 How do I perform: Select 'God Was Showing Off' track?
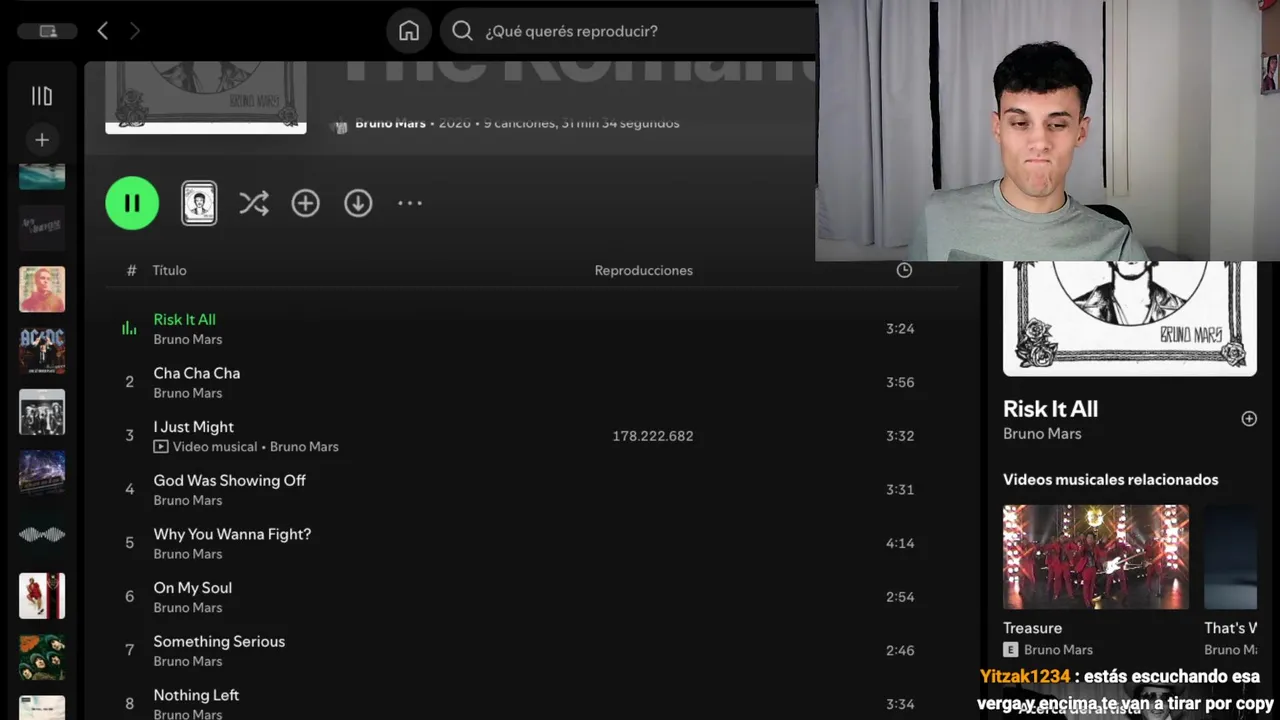[x=229, y=481]
